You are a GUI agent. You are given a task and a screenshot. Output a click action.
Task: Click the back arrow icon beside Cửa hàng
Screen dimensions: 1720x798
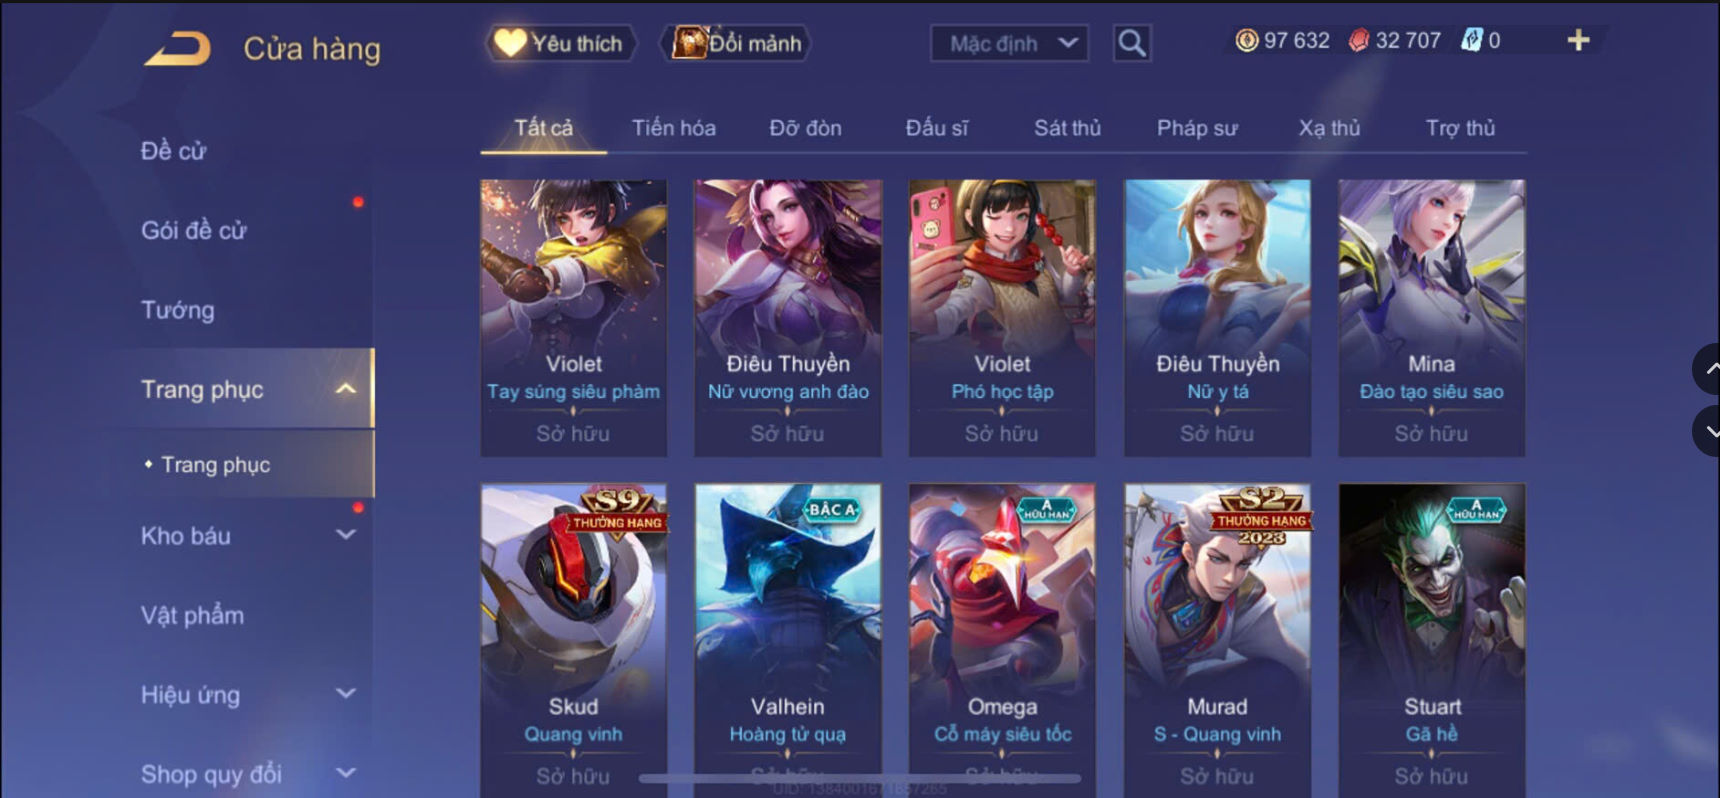tap(178, 48)
